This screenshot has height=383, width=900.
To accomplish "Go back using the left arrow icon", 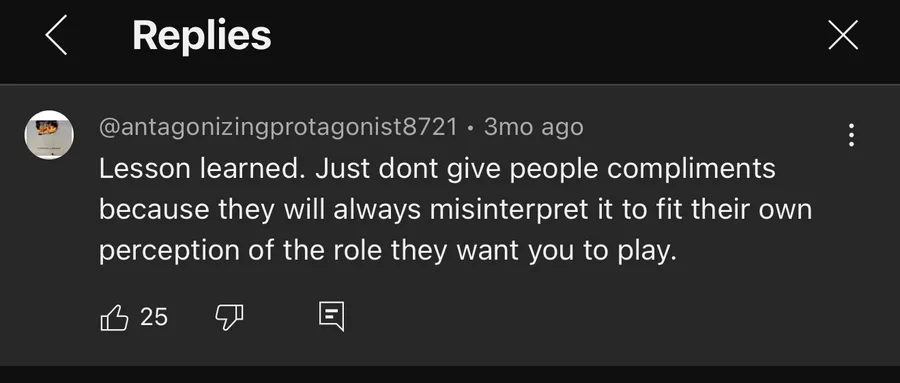I will (x=56, y=36).
